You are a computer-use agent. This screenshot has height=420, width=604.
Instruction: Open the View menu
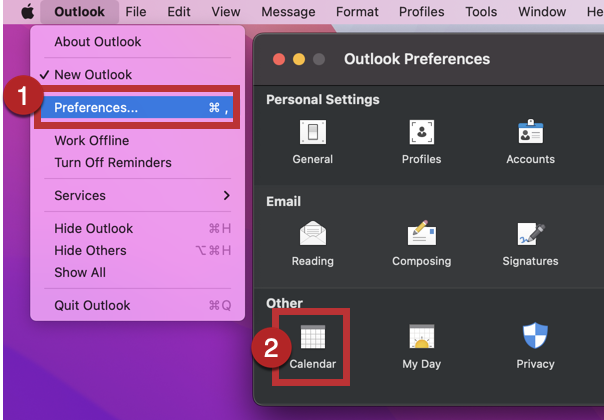coord(226,12)
